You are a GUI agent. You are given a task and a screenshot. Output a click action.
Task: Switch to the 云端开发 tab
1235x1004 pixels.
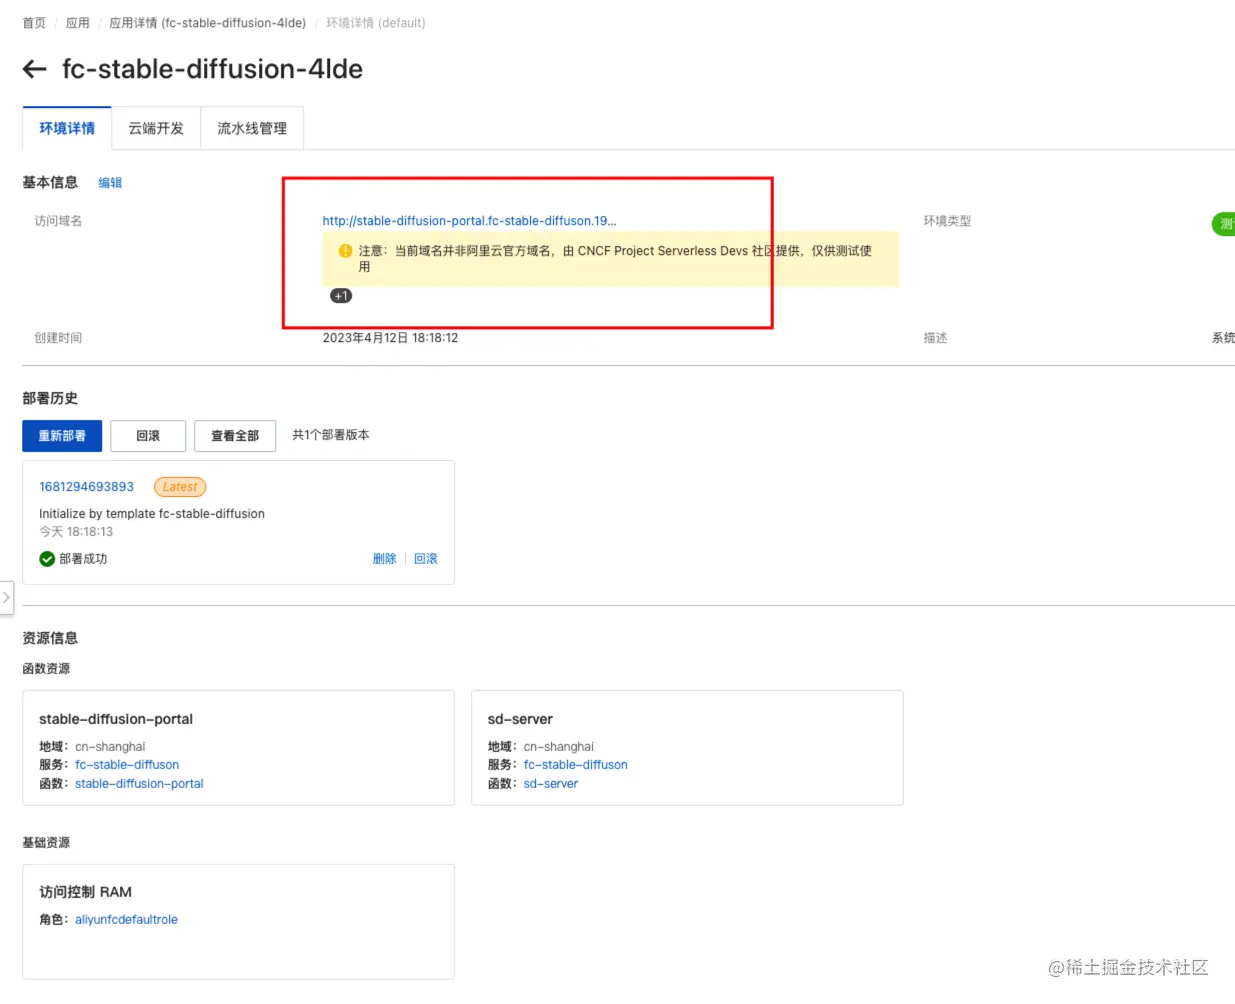tap(156, 128)
